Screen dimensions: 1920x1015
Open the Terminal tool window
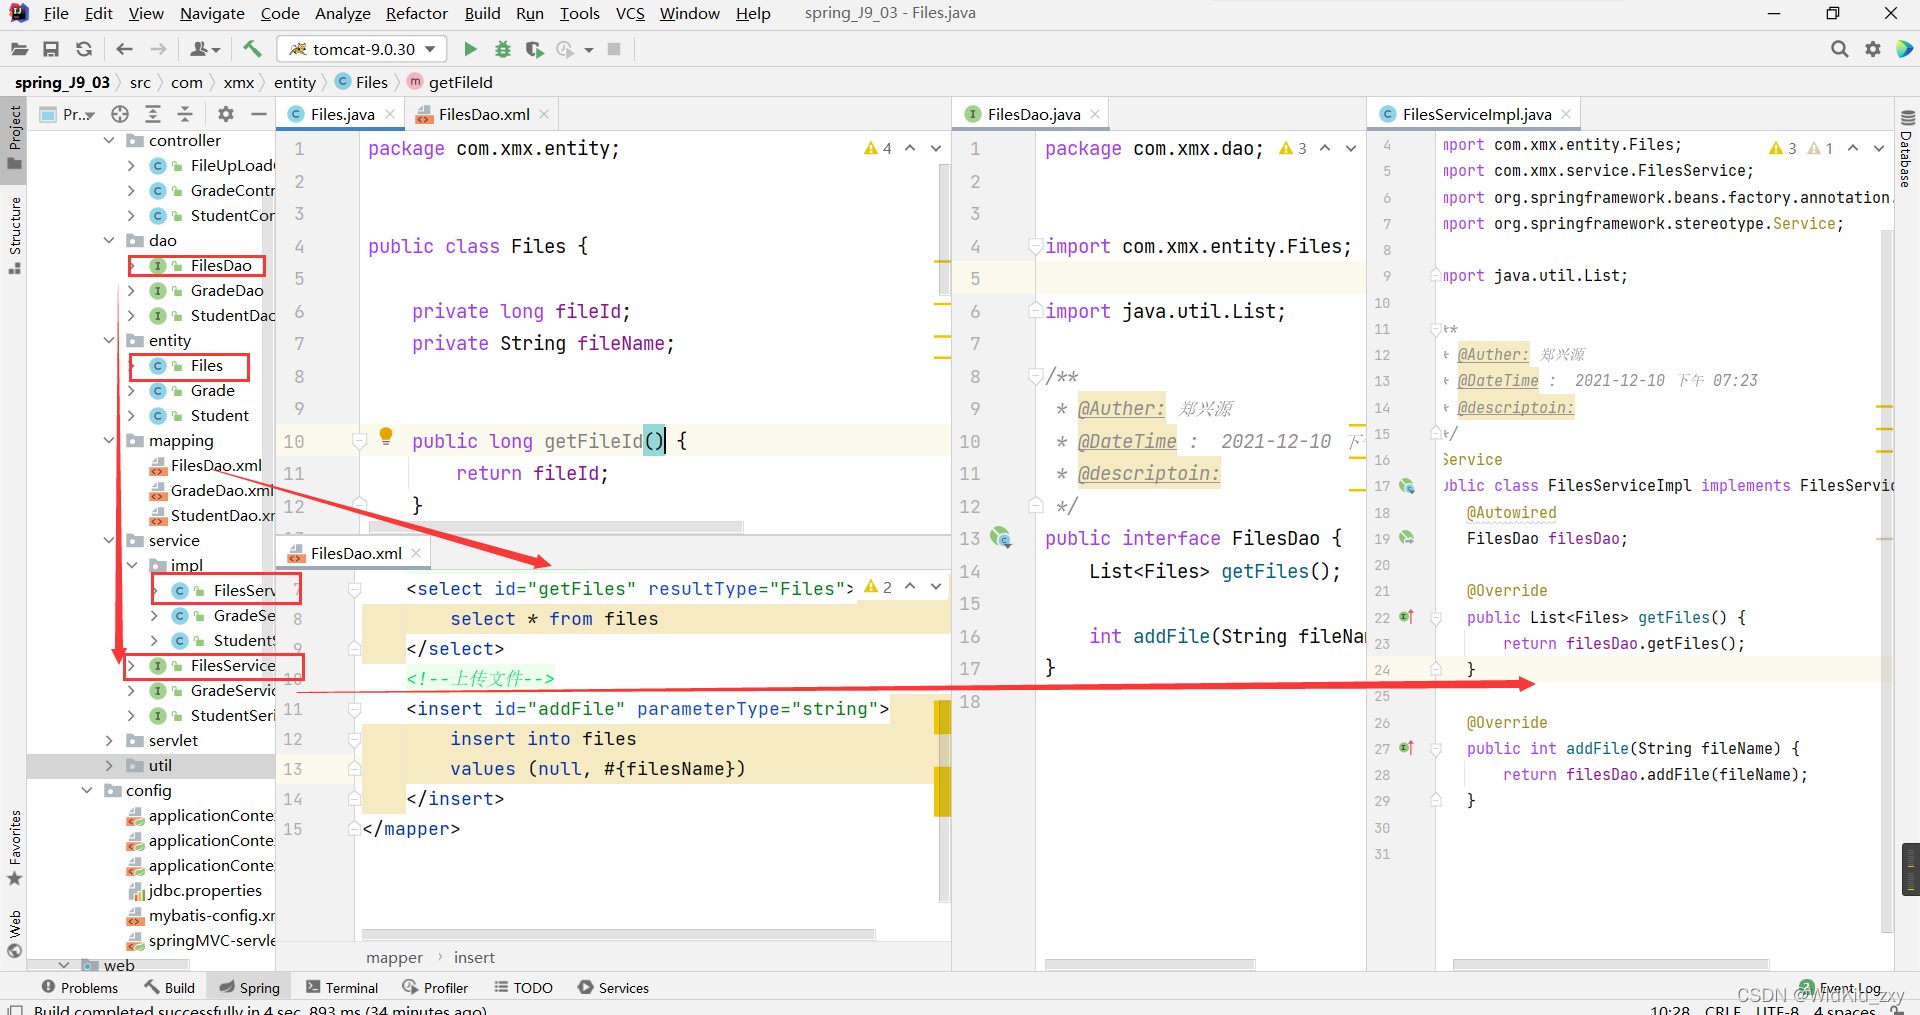coord(342,987)
